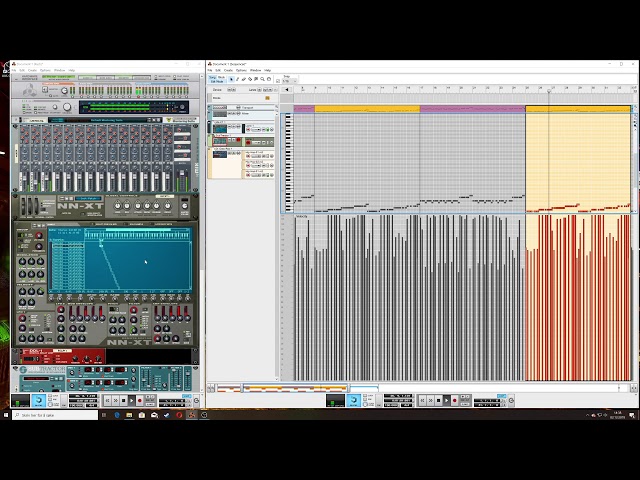This screenshot has height=480, width=640.
Task: Enable the Snap checkbox in sequencer toolbar
Action: point(278,81)
